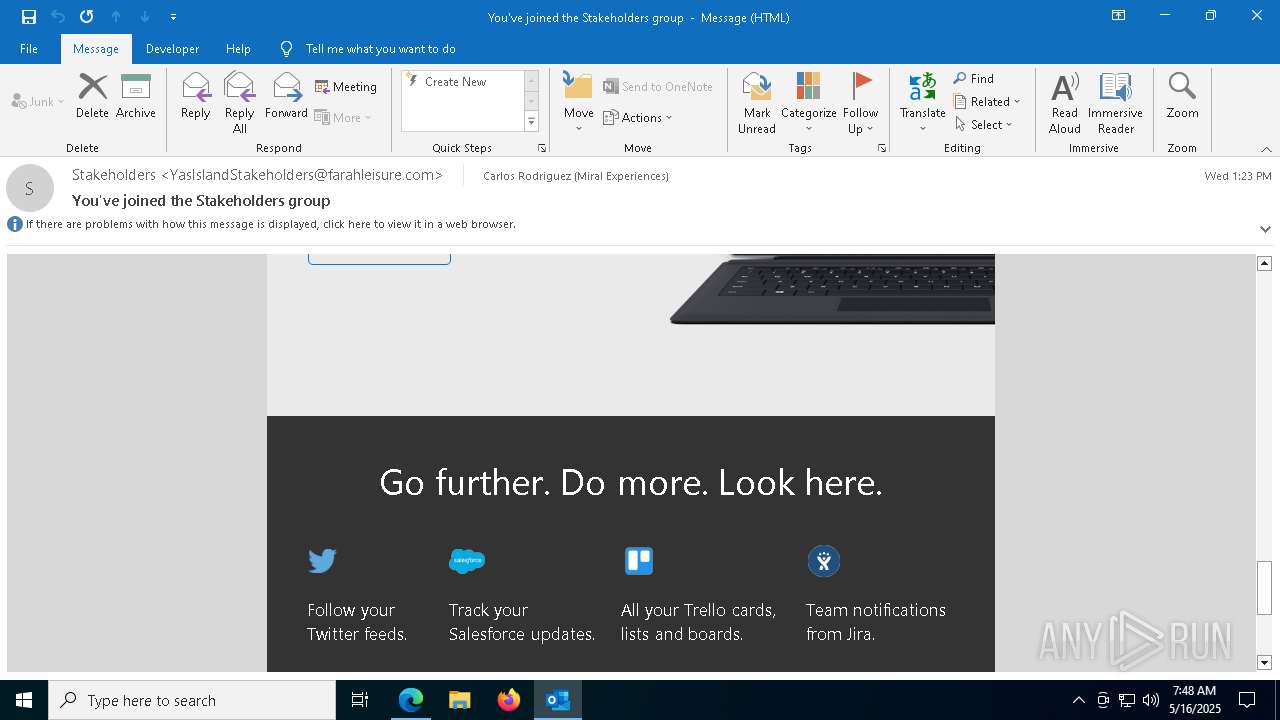The width and height of the screenshot is (1280, 720).
Task: Click Find in Editing group
Action: [x=974, y=79]
